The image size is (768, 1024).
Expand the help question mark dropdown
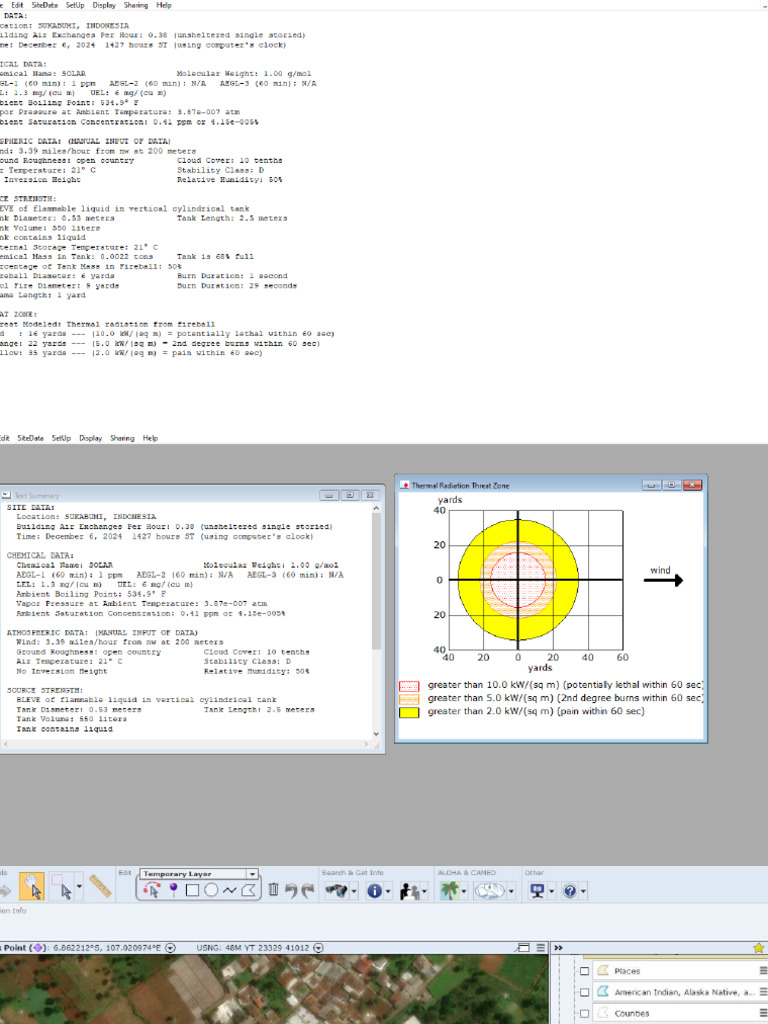click(x=582, y=890)
